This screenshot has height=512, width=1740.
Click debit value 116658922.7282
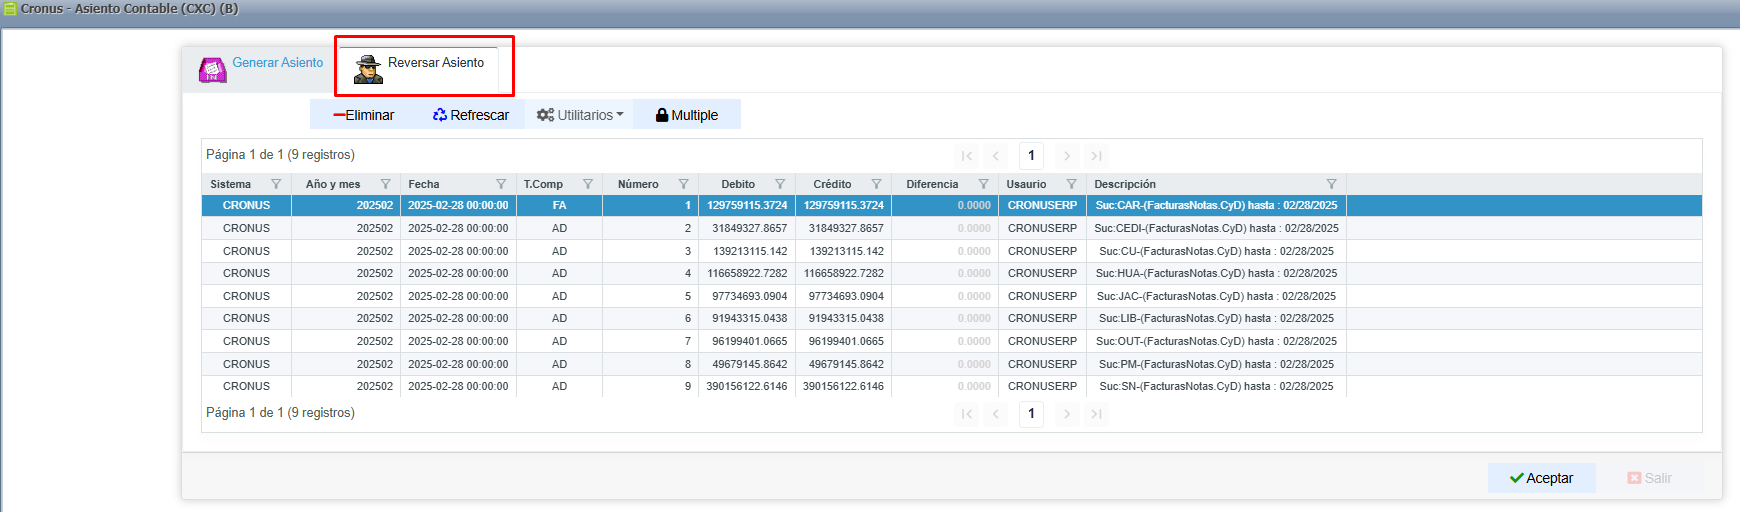[747, 273]
